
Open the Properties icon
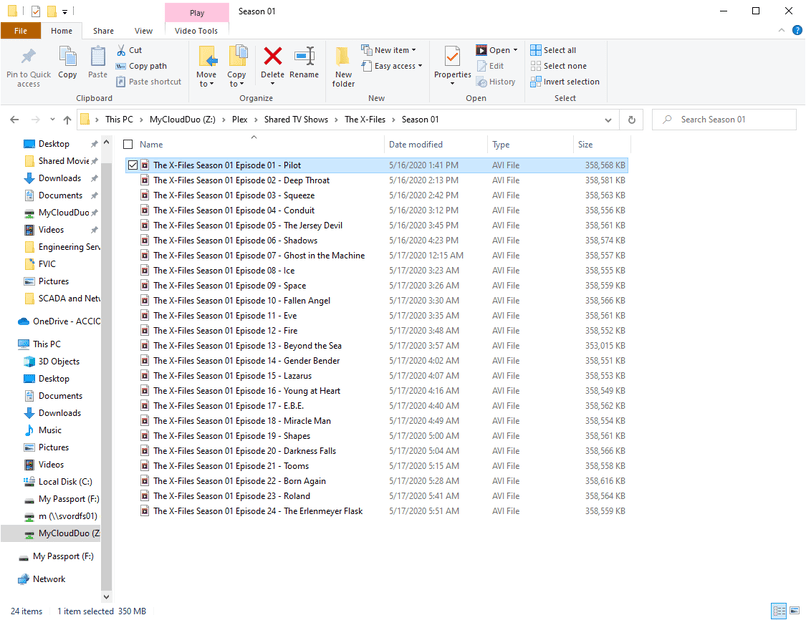pyautogui.click(x=452, y=57)
